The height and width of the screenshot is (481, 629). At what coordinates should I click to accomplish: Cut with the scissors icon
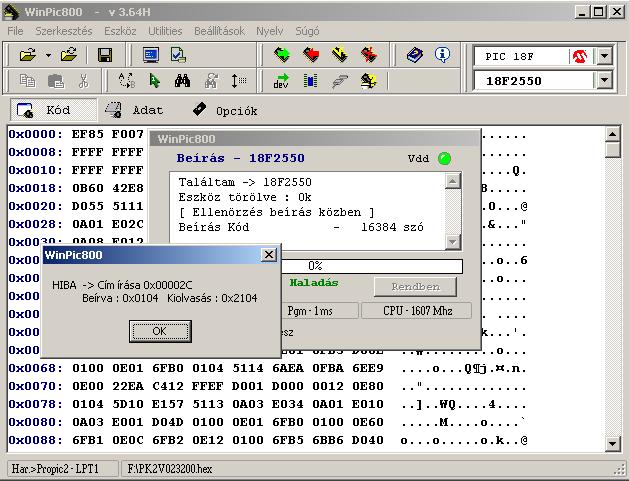coord(83,81)
